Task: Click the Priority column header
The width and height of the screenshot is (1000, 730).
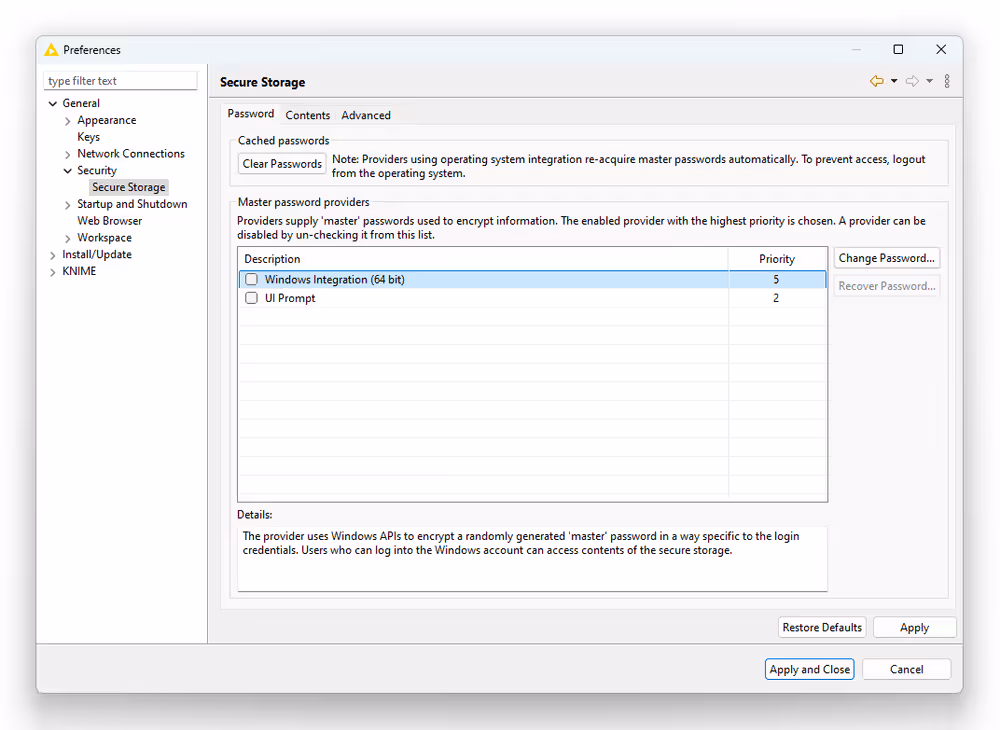Action: click(x=777, y=258)
